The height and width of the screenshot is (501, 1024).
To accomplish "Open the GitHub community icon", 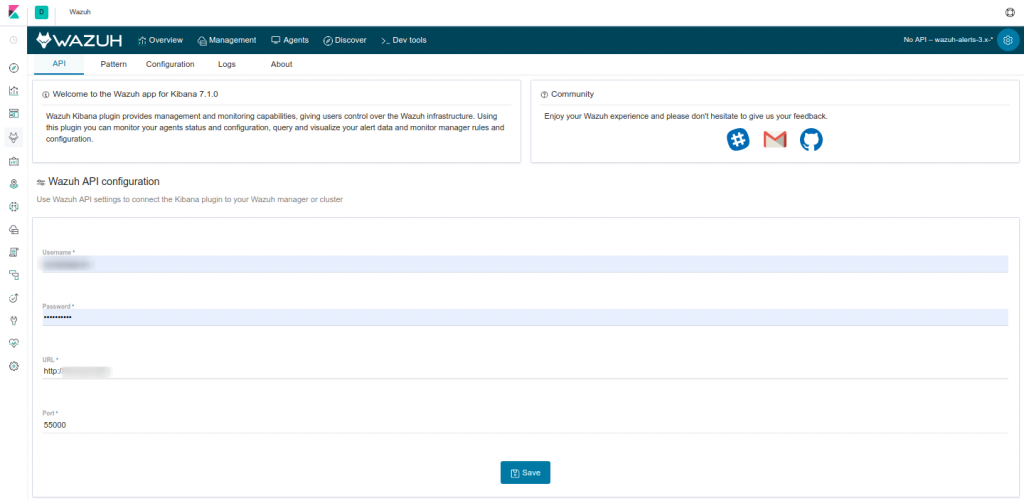I will pyautogui.click(x=811, y=139).
